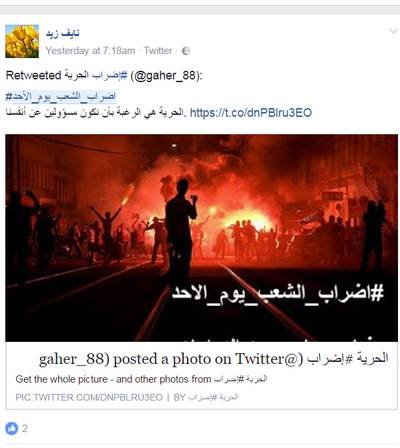This screenshot has height=448, width=400.
Task: Open the 'Yesterday at 7:18am' timestamp
Action: pyautogui.click(x=90, y=51)
